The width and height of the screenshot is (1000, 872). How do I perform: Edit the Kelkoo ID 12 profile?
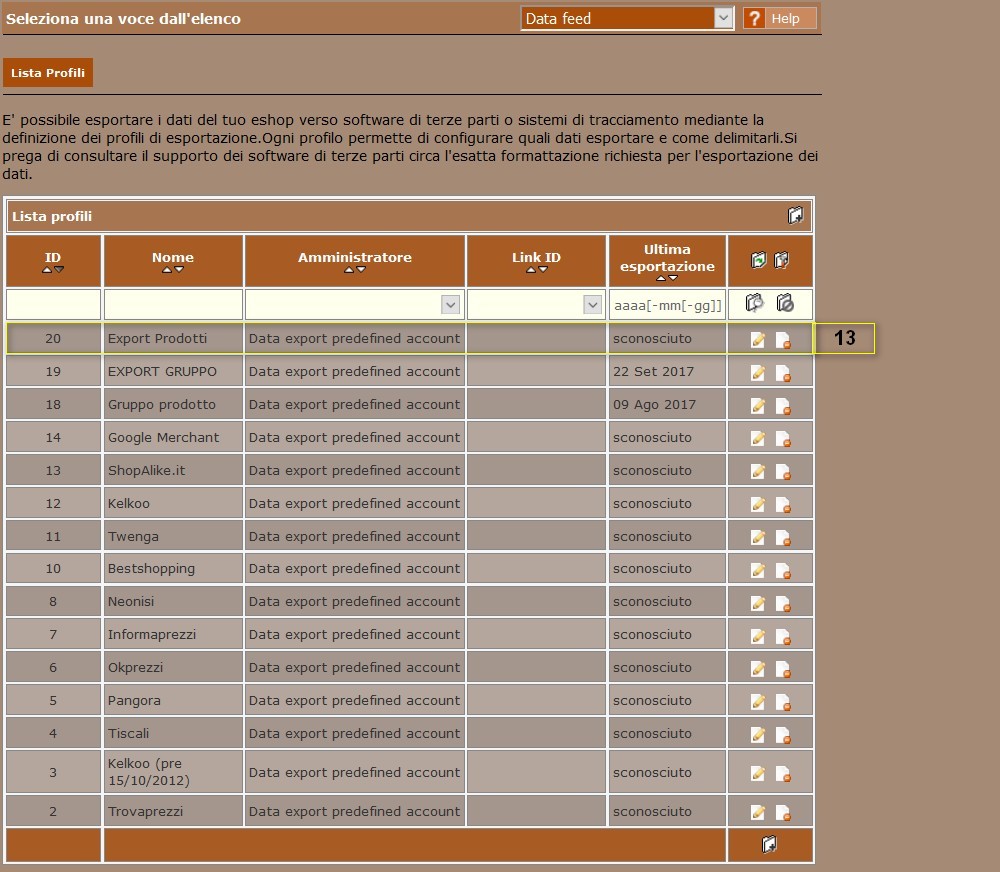coord(758,505)
